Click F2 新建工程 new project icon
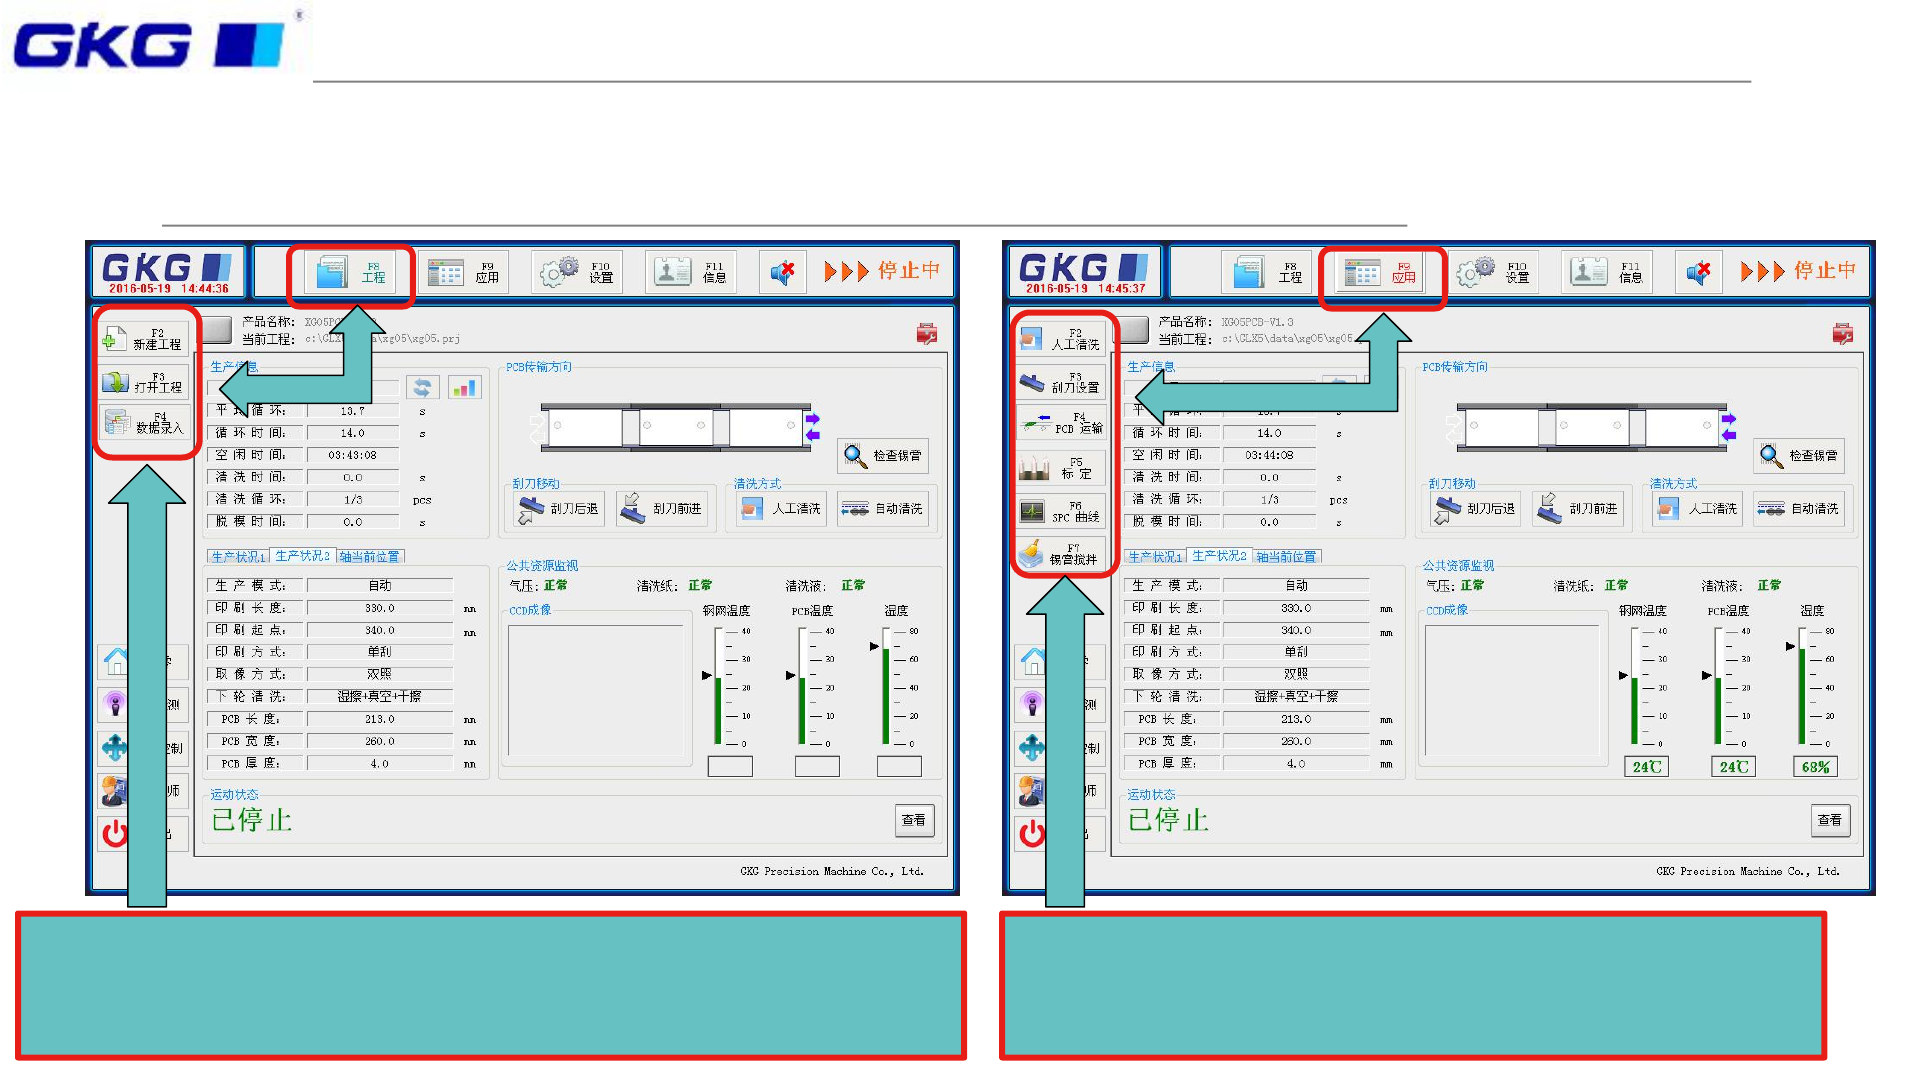Screen dimensions: 1920x1080 point(143,339)
